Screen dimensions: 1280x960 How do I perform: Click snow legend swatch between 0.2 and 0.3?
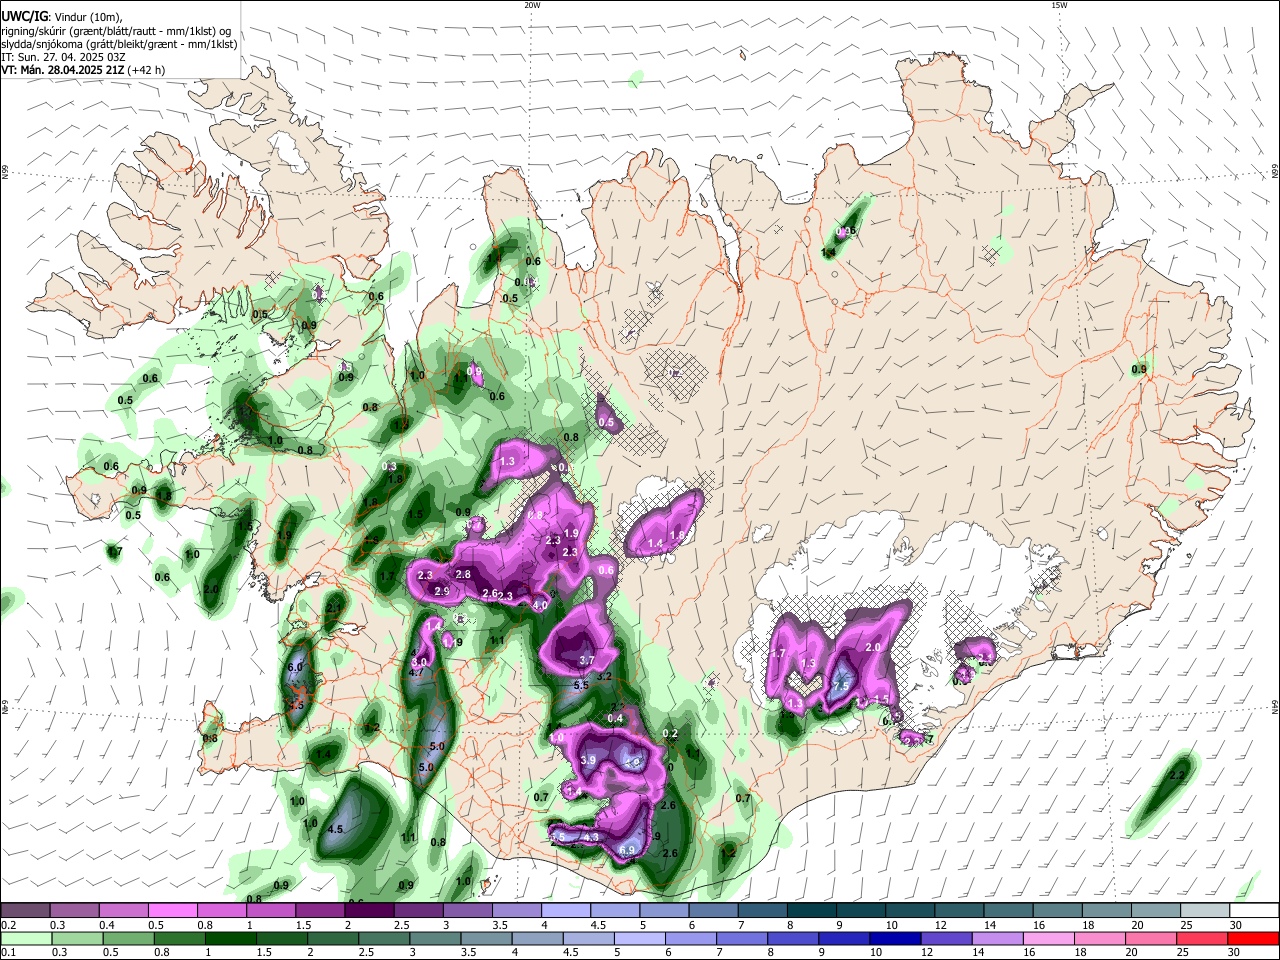[25, 910]
